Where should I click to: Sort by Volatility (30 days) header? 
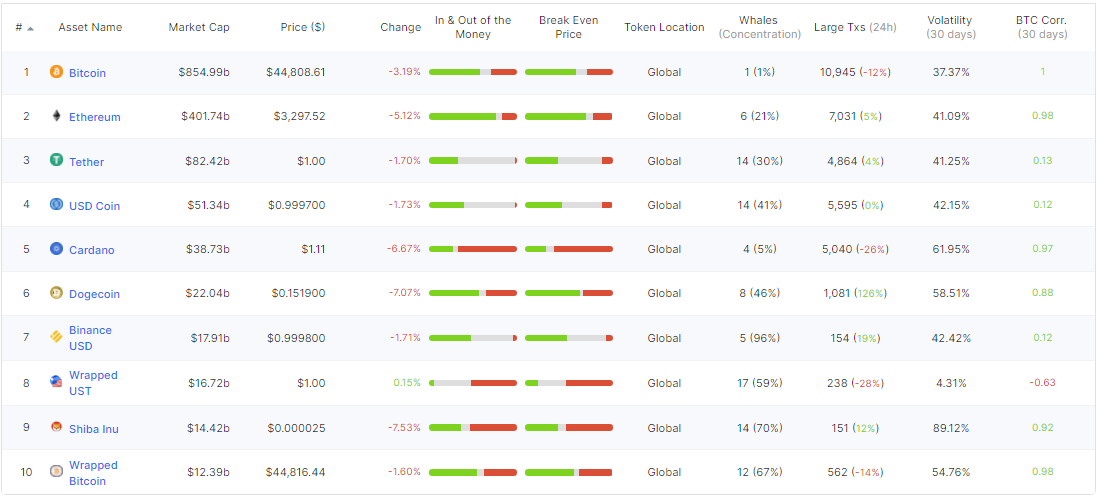[x=950, y=27]
